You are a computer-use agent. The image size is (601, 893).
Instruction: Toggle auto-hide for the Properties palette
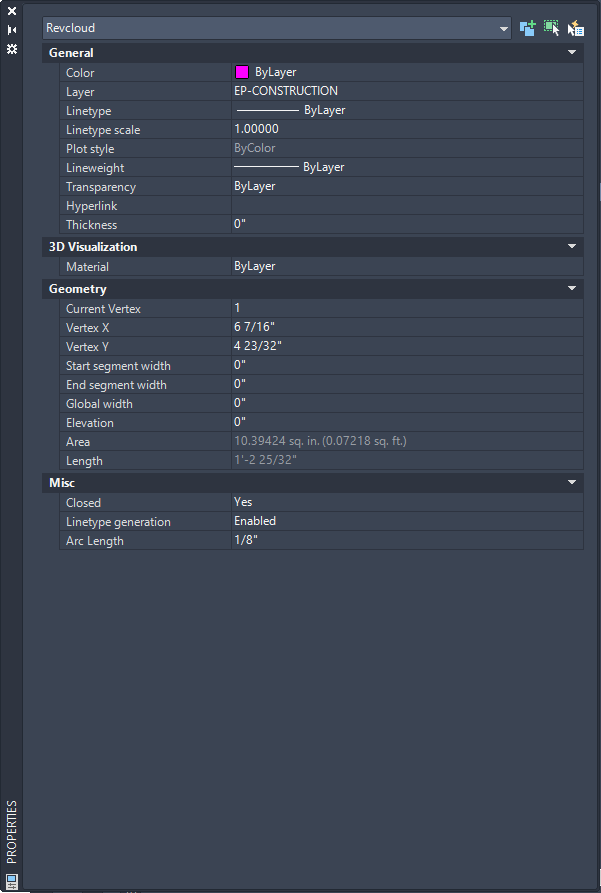11,30
